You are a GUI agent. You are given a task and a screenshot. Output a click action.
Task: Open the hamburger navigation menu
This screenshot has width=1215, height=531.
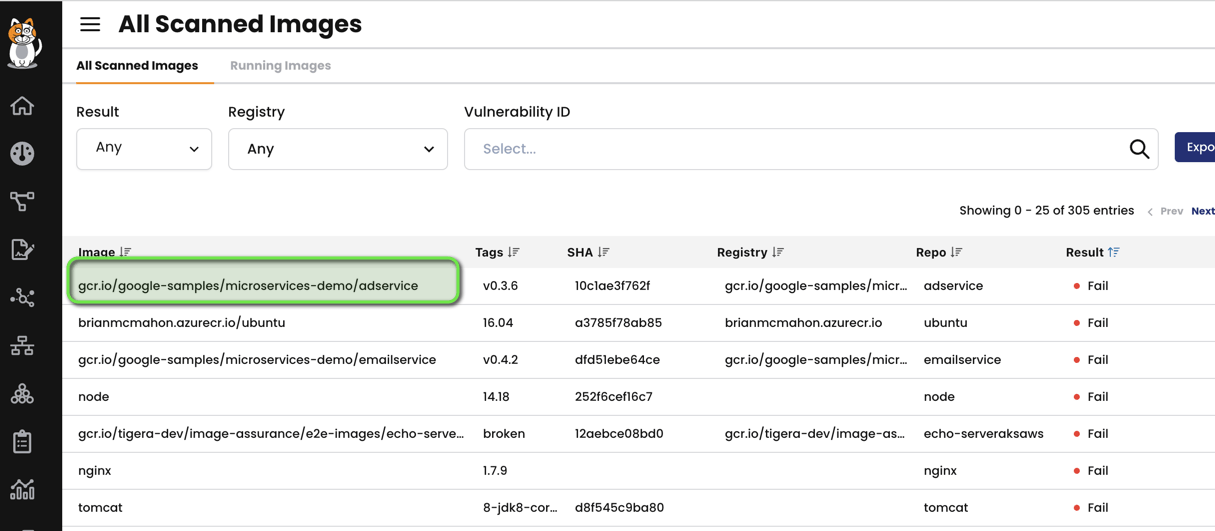[90, 24]
